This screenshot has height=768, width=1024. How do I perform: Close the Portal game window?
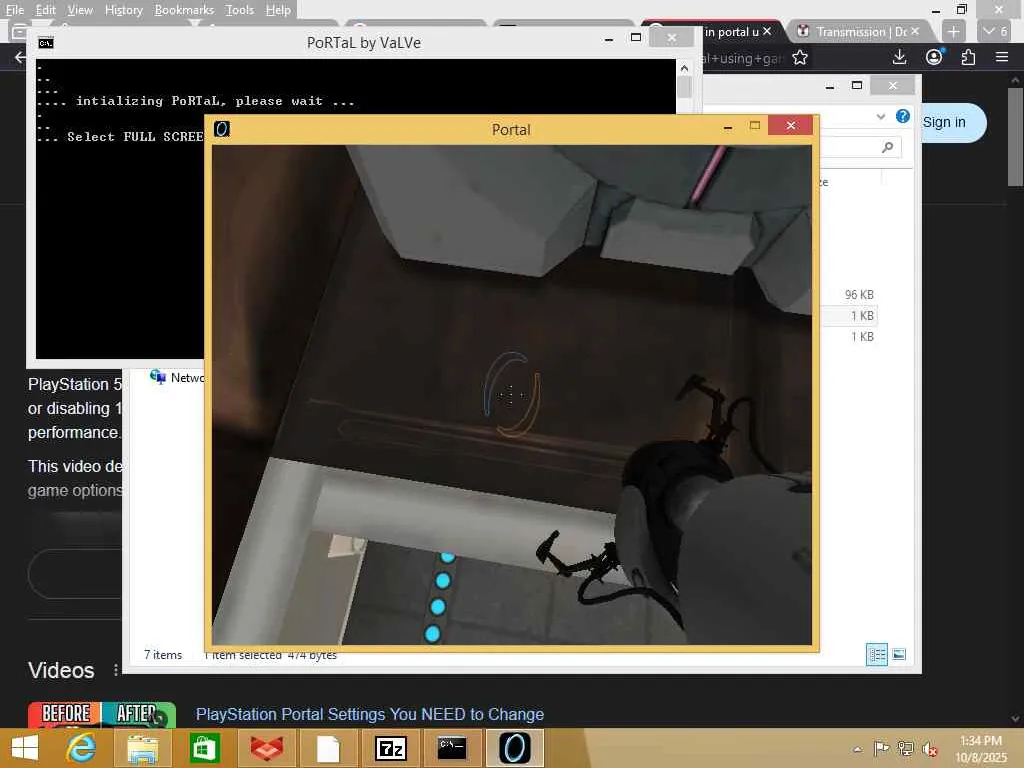tap(791, 125)
